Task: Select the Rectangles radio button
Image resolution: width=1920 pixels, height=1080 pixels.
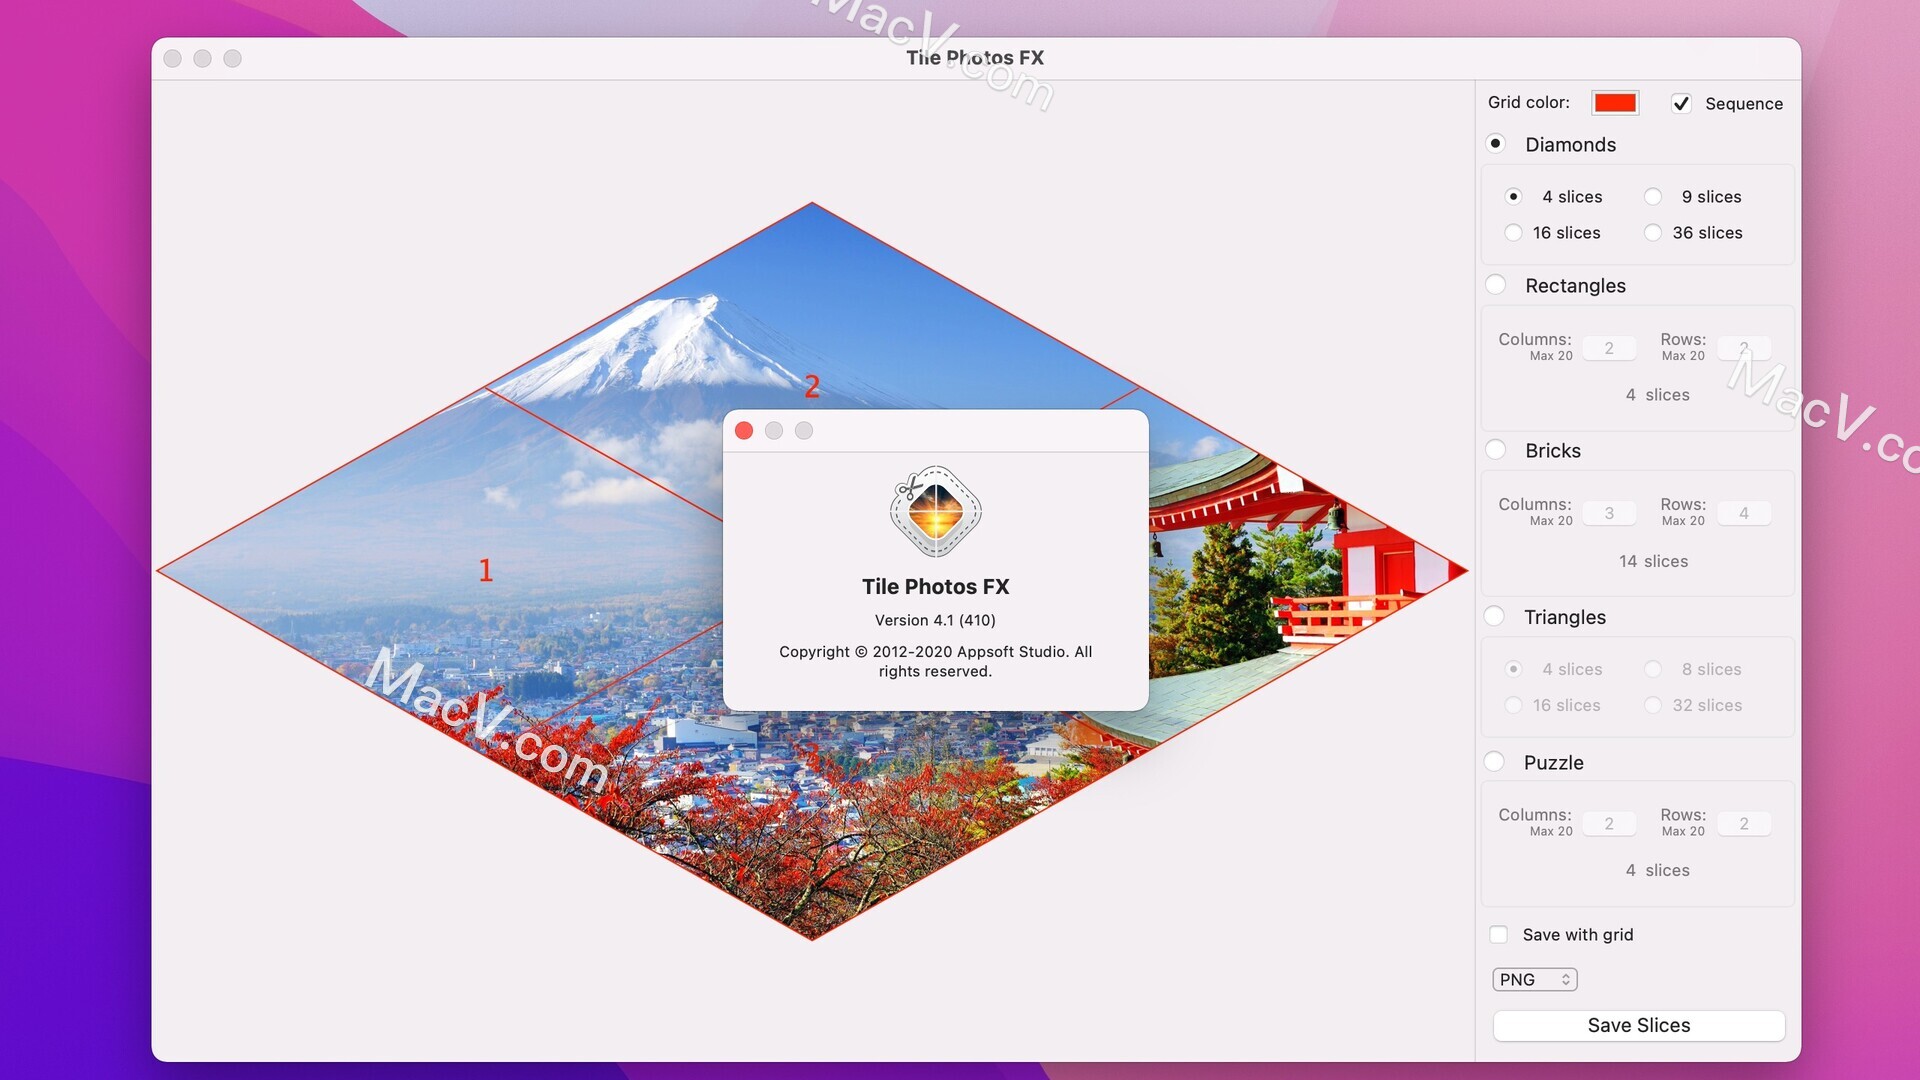Action: (1496, 285)
